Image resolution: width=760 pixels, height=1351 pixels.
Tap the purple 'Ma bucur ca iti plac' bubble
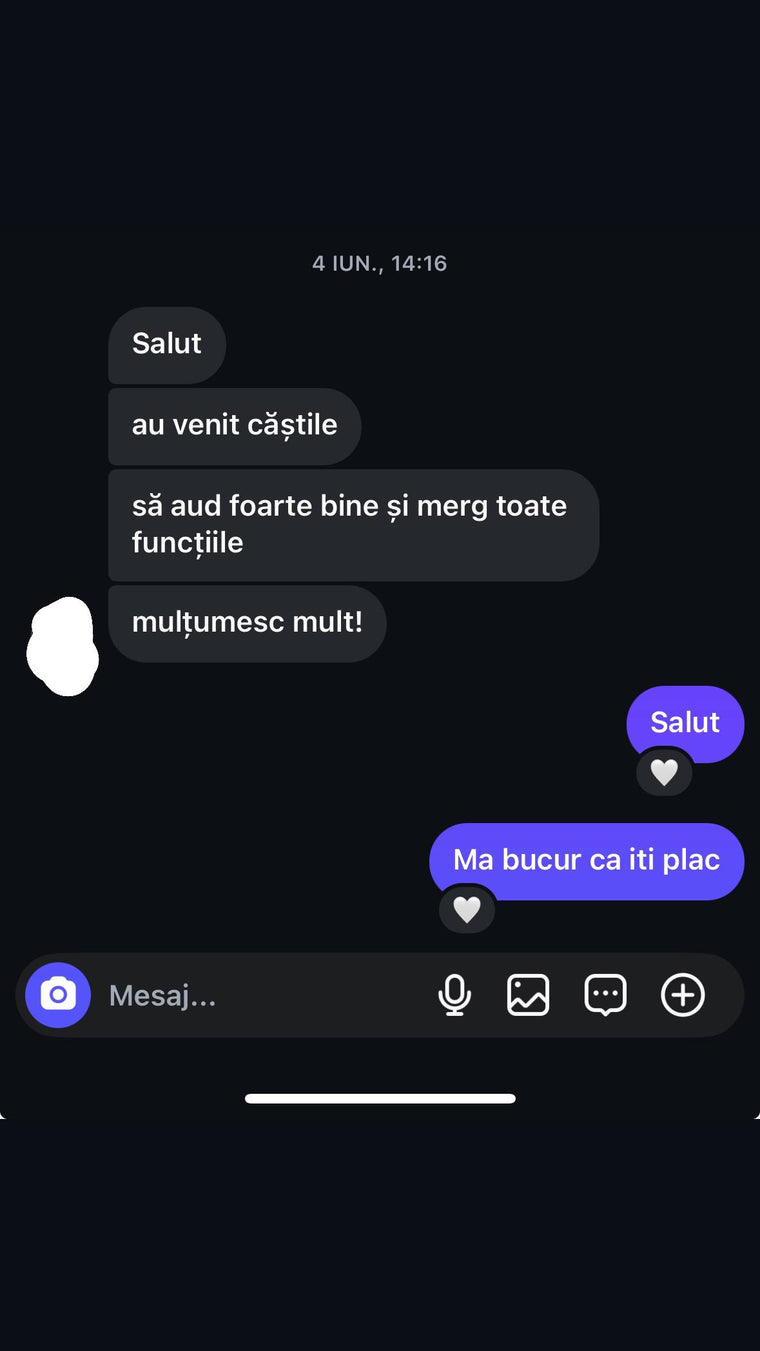tap(586, 861)
